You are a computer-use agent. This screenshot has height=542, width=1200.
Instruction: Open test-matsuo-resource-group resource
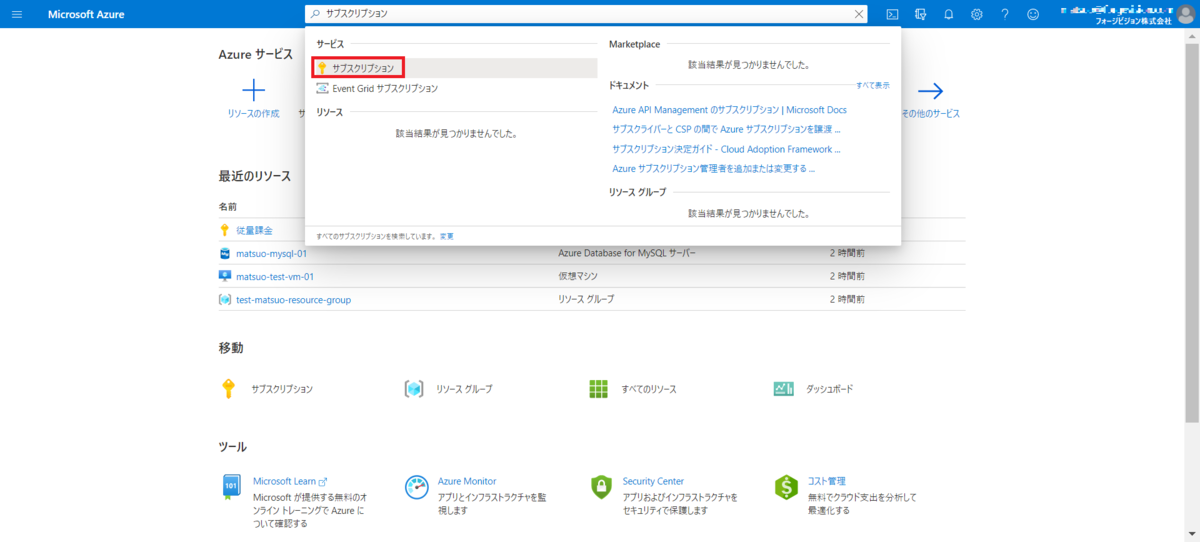[x=293, y=299]
